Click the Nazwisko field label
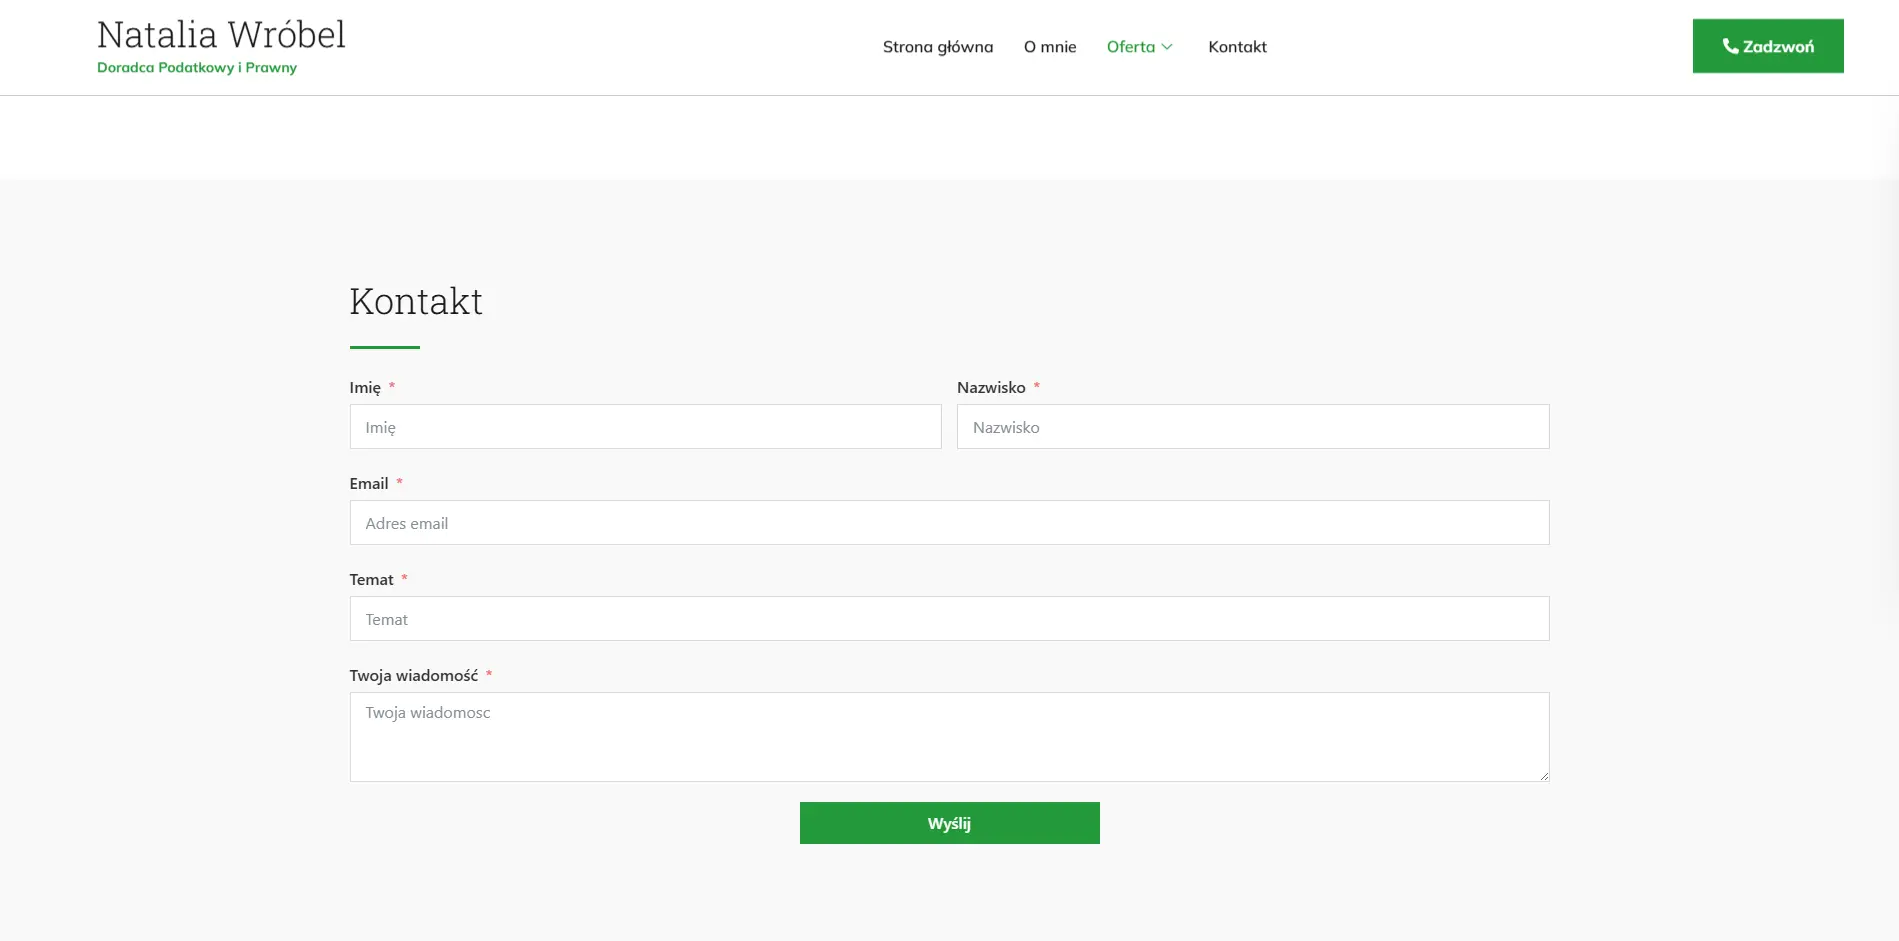Screen dimensions: 1899x941 (991, 388)
